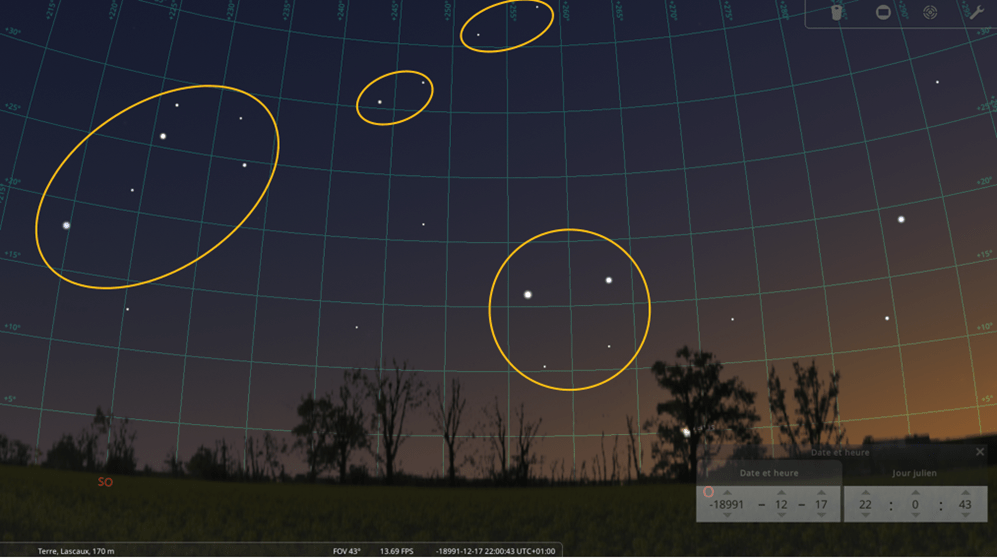Image resolution: width=997 pixels, height=558 pixels.
Task: Click the rounded screen icon in top toolbar
Action: click(x=883, y=13)
